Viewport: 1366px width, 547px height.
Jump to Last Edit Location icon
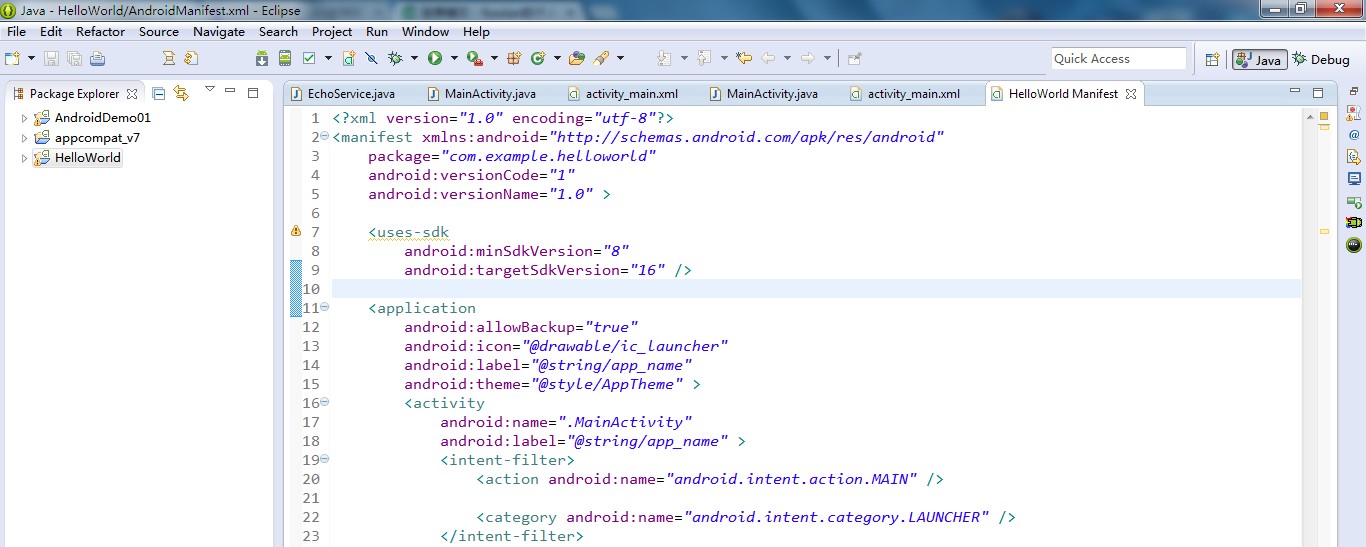[743, 59]
